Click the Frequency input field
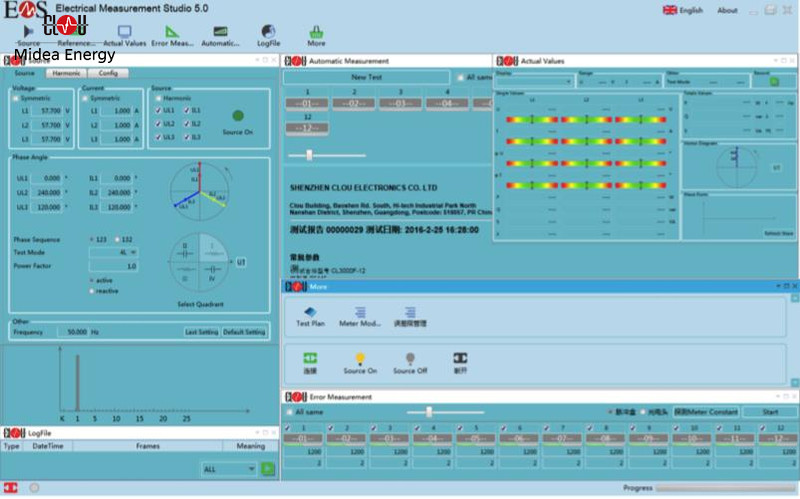The image size is (800, 499). [73, 332]
